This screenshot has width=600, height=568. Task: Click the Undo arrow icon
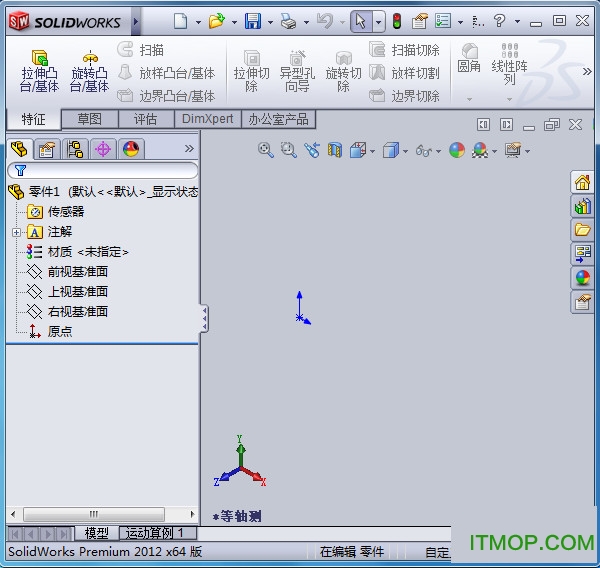(x=325, y=21)
